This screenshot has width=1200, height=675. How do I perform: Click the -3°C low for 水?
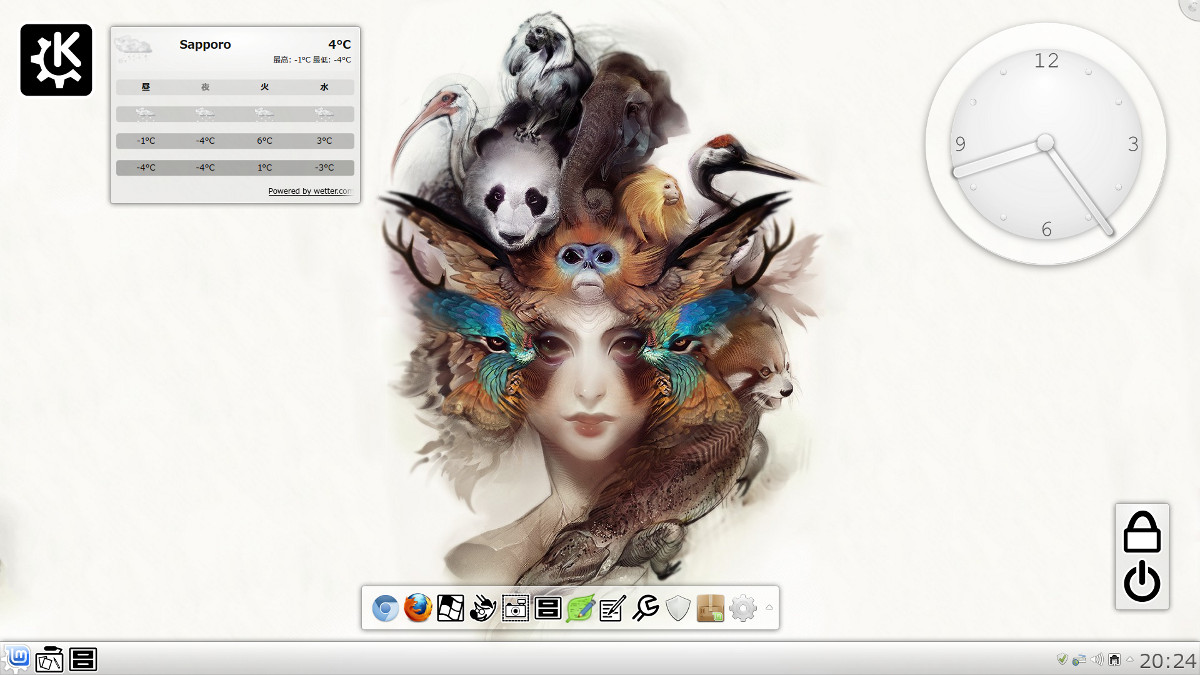point(324,168)
